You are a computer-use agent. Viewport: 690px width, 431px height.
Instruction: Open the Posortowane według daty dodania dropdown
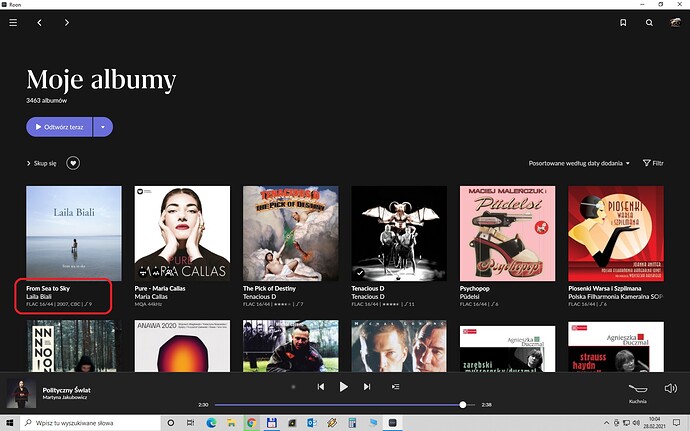click(x=579, y=163)
